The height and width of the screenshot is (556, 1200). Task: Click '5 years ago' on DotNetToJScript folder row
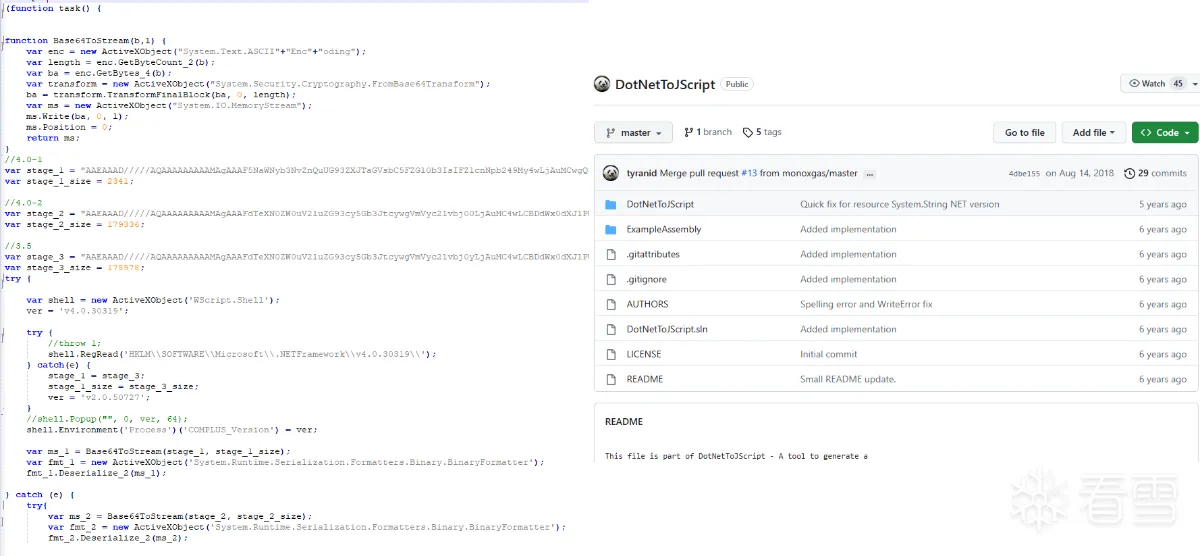coord(1163,204)
